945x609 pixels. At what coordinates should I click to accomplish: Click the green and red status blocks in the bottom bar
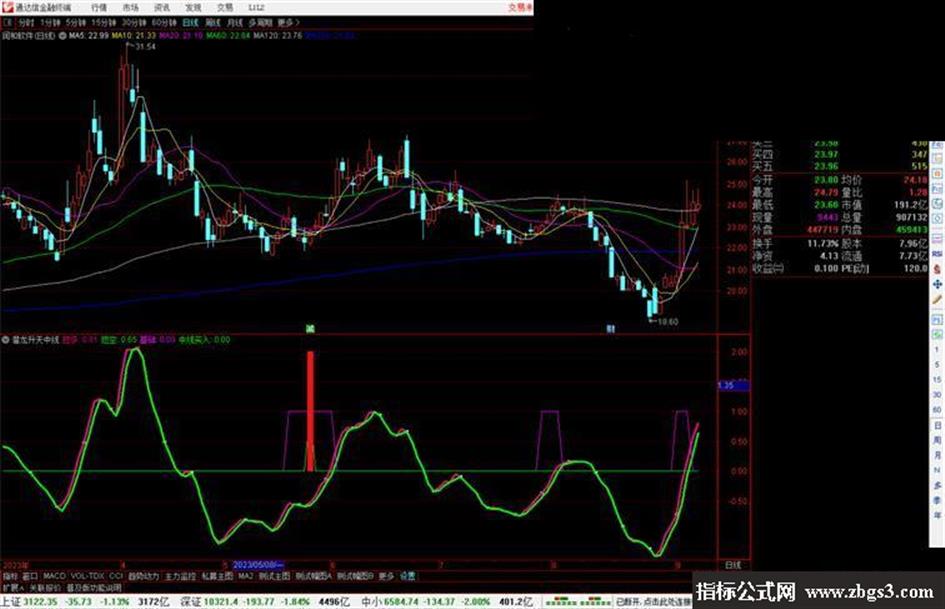(x=577, y=602)
